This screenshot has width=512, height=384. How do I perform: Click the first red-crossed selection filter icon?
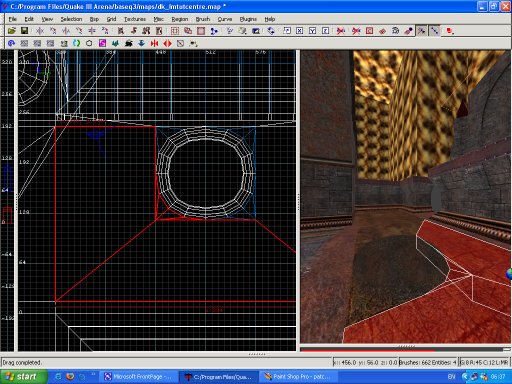point(341,31)
